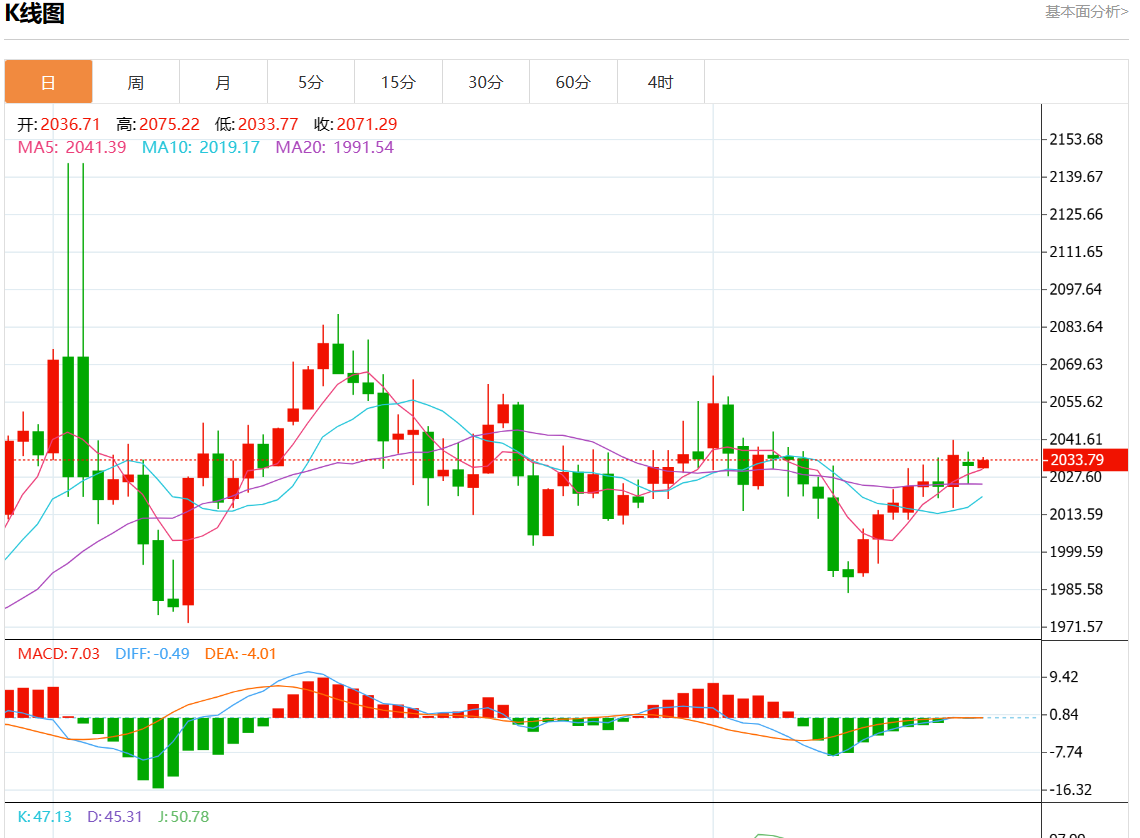Click the DIFF:-0.49 indicator label

[152, 653]
